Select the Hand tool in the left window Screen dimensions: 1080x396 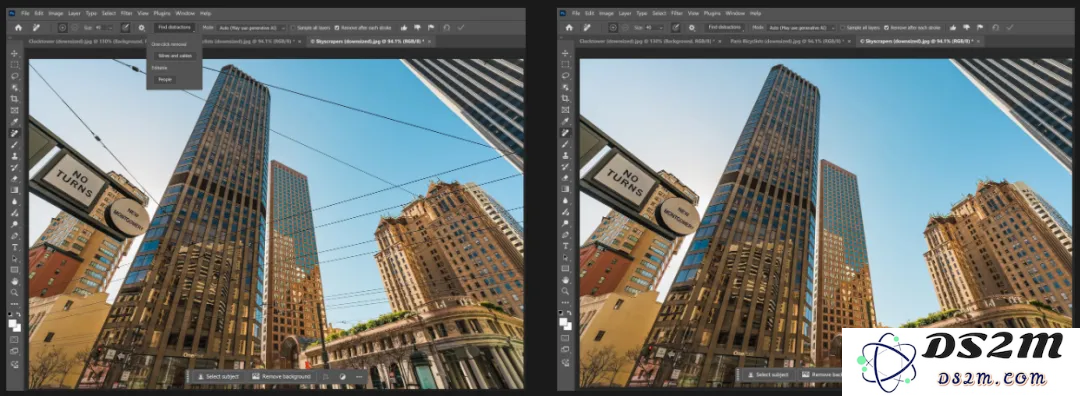pos(14,281)
